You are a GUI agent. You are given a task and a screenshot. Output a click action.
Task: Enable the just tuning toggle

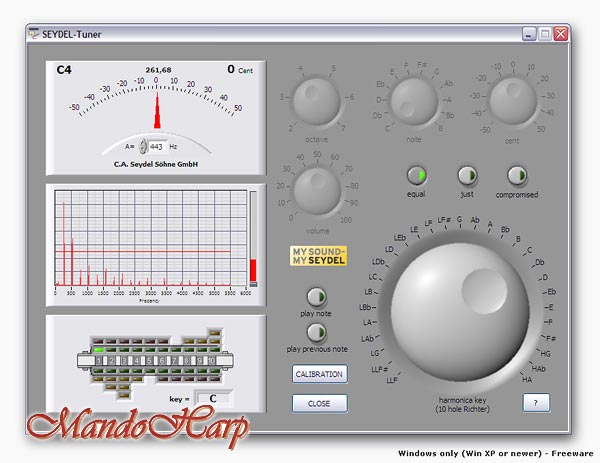coord(467,176)
